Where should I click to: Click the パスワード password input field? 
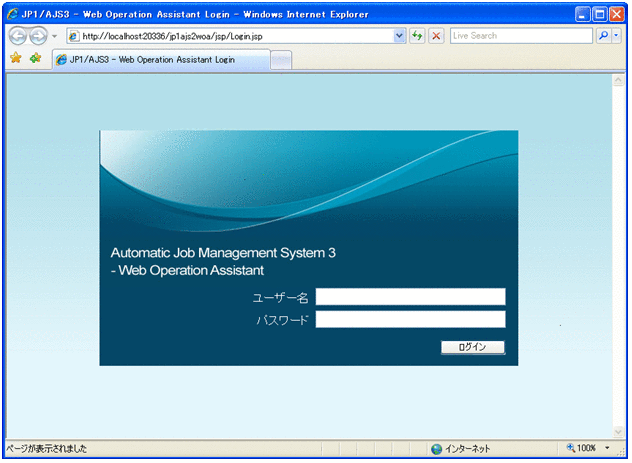point(410,320)
